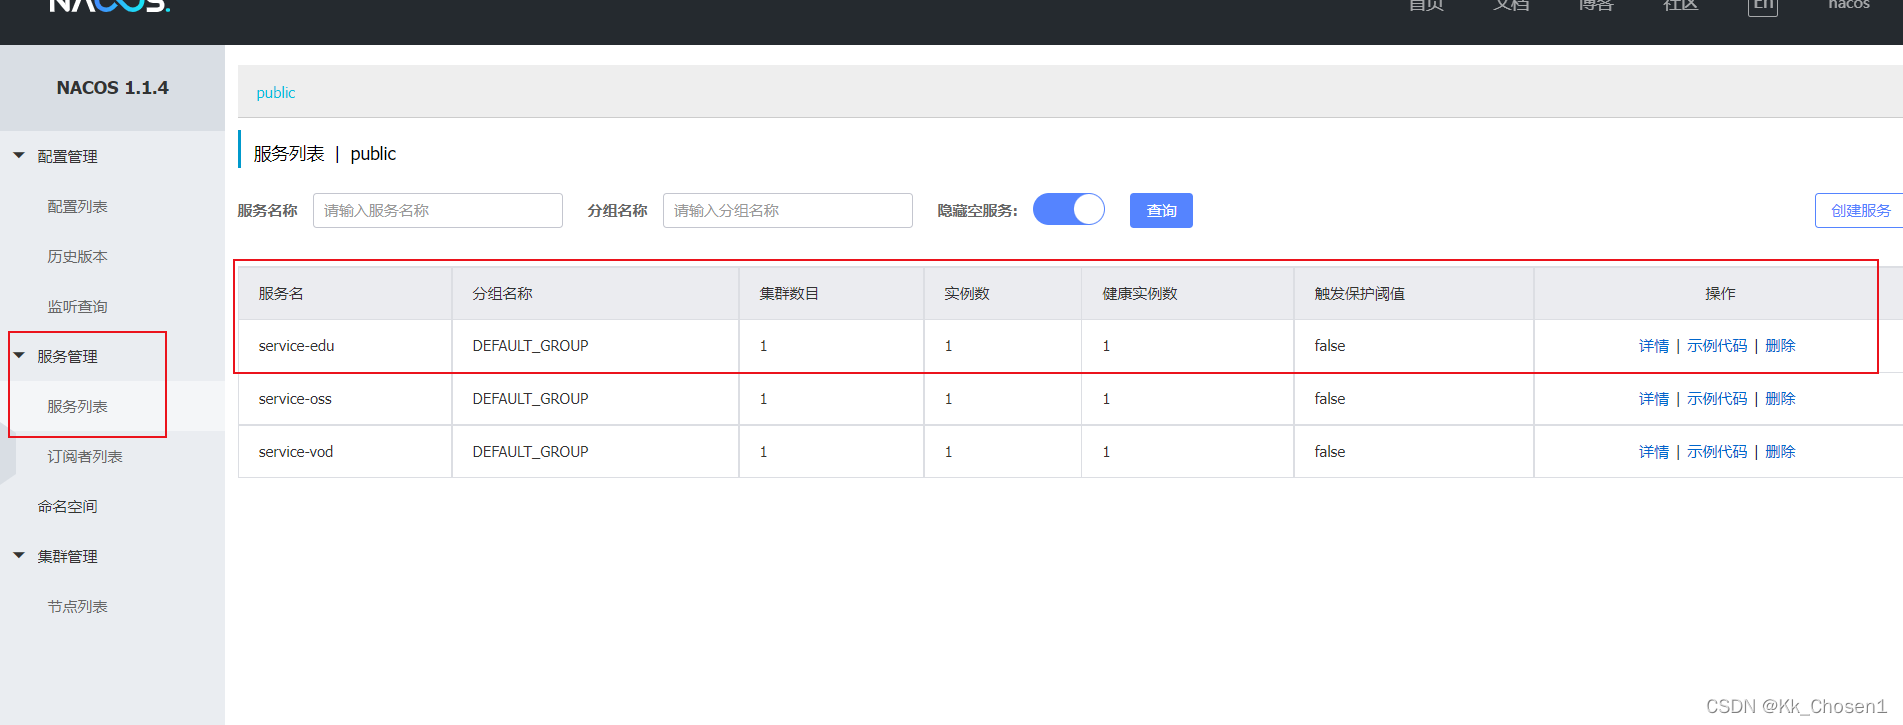Click the 查询 search button

pyautogui.click(x=1161, y=210)
